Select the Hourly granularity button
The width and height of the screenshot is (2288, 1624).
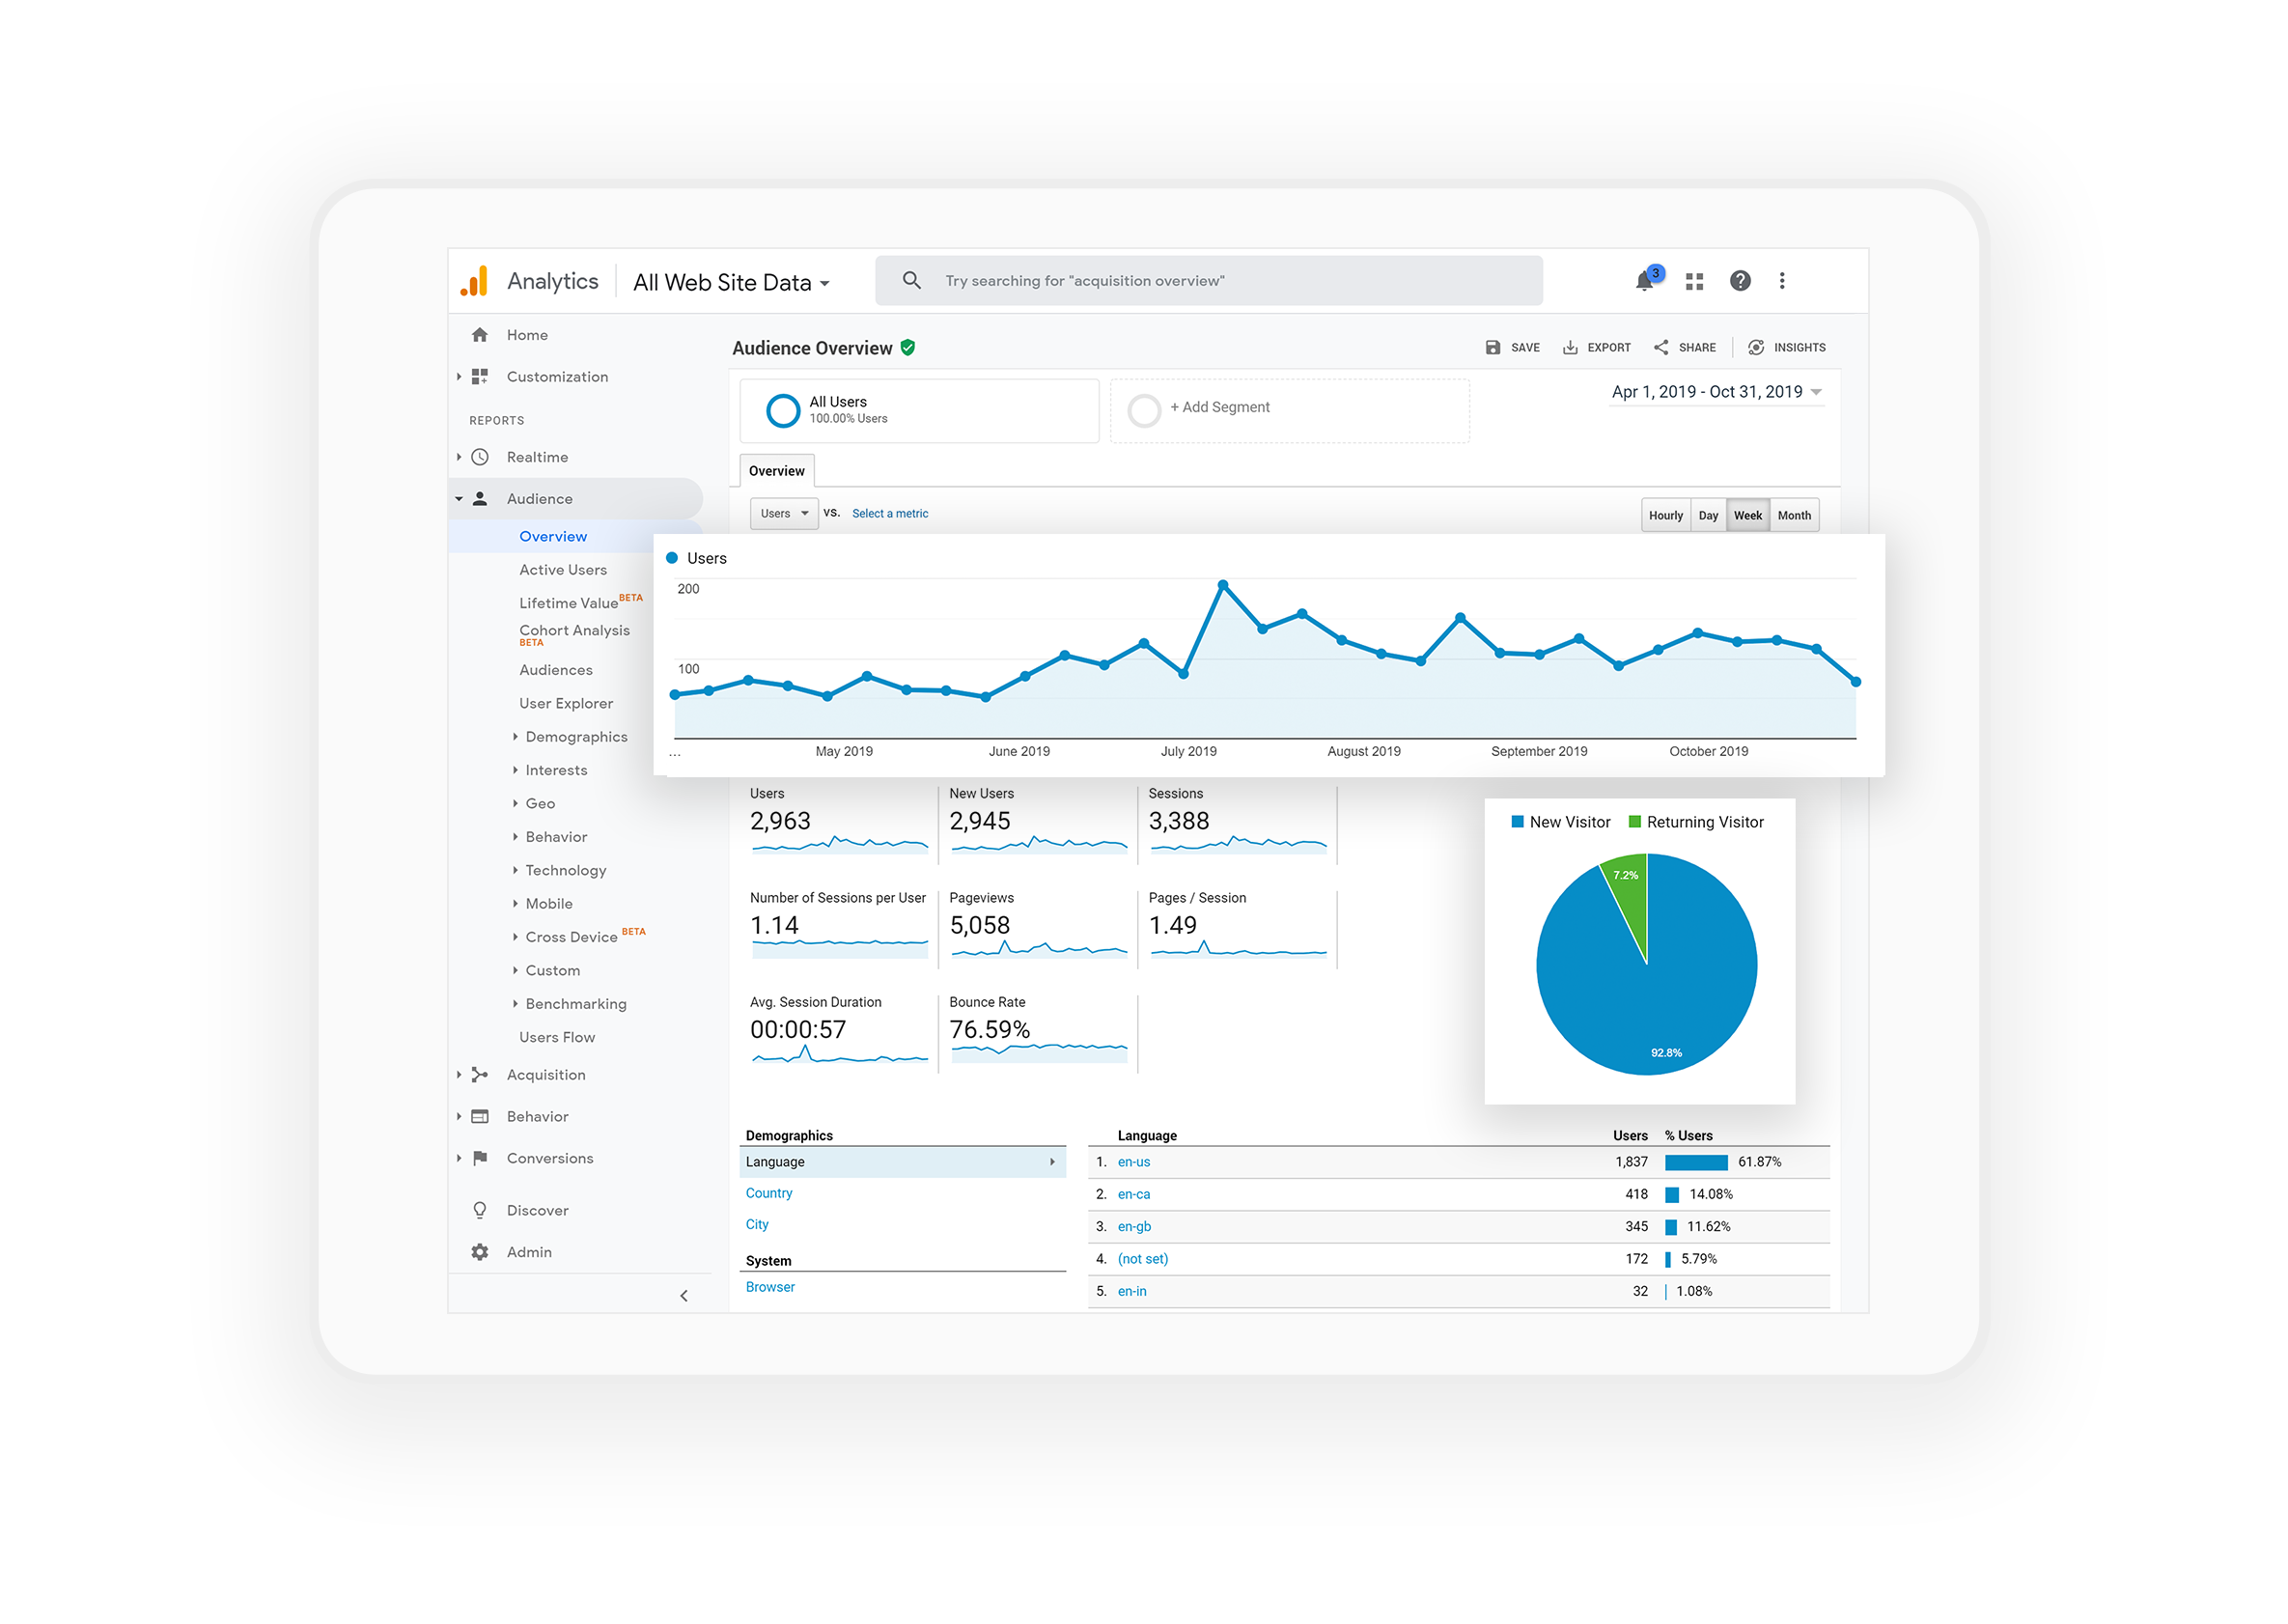click(1666, 516)
